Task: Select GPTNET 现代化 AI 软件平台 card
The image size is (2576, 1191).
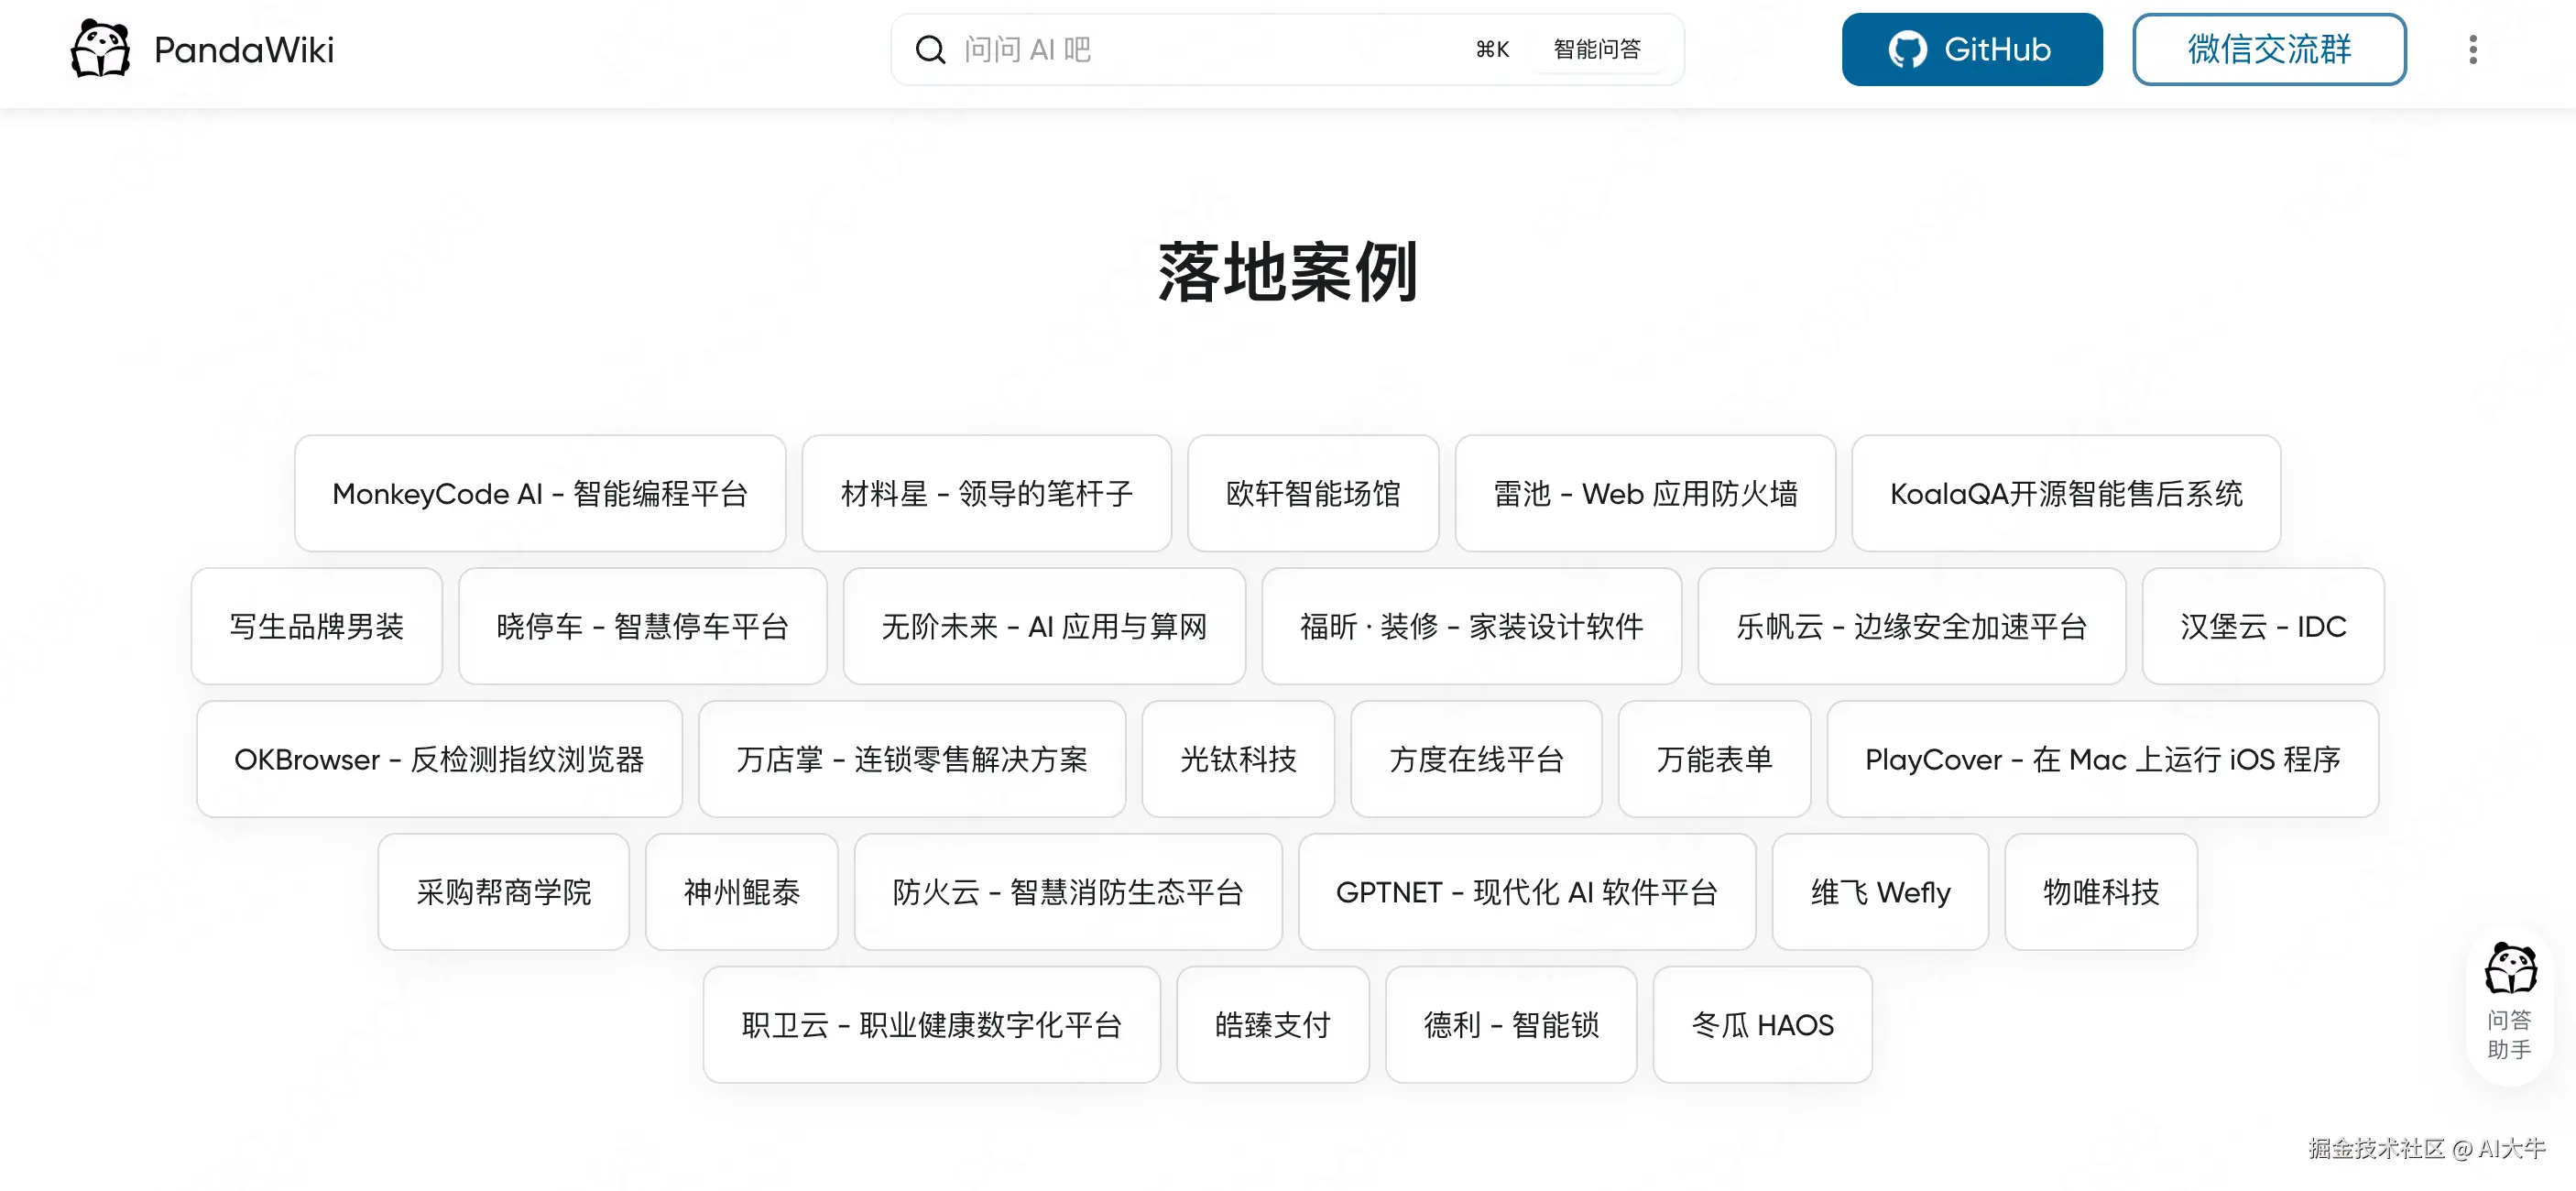Action: (1526, 892)
